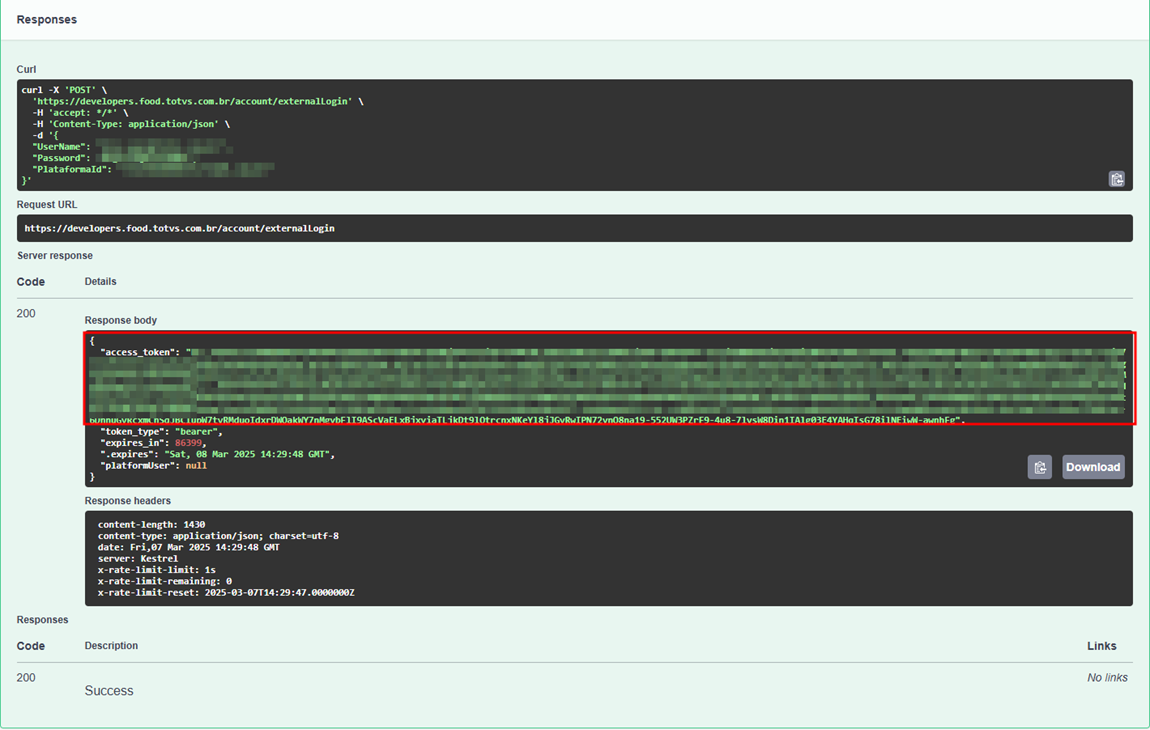Image resolution: width=1150 pixels, height=730 pixels.
Task: Click the Request URL label
Action: [x=47, y=205]
